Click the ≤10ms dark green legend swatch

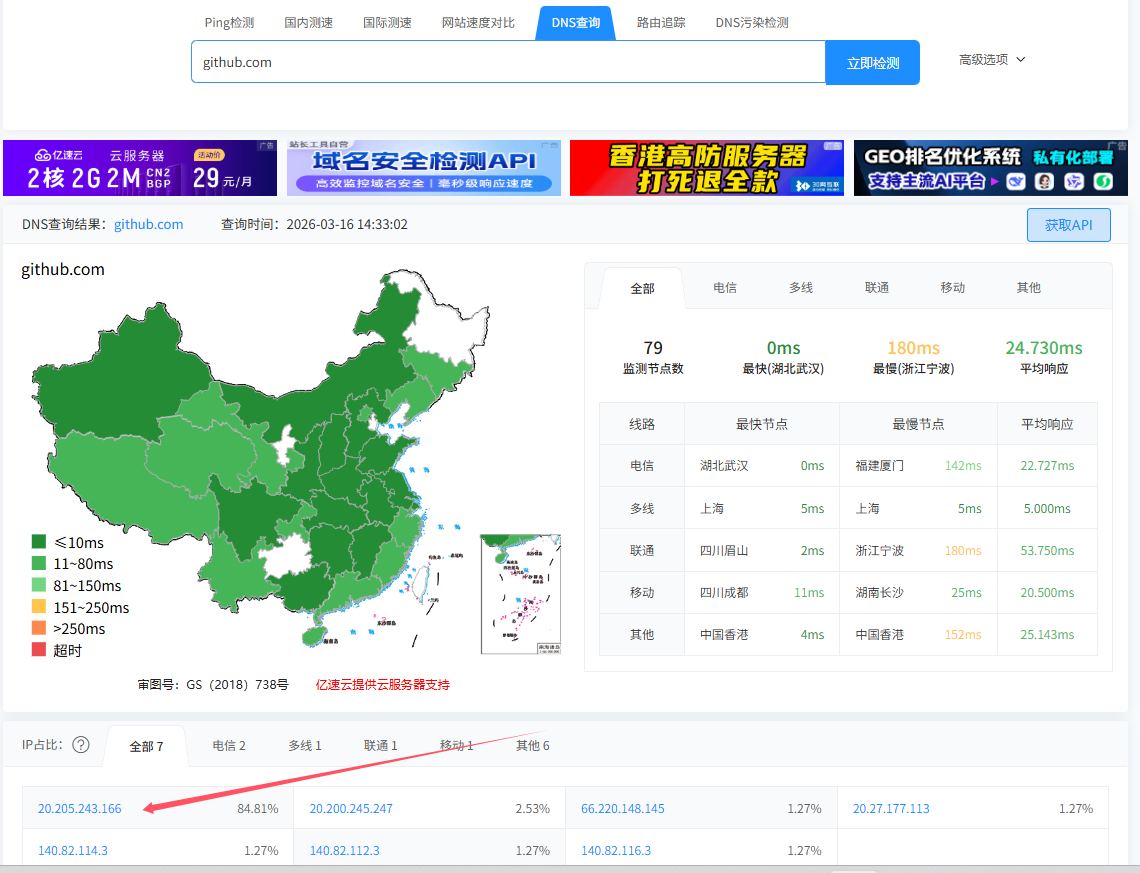click(x=39, y=542)
